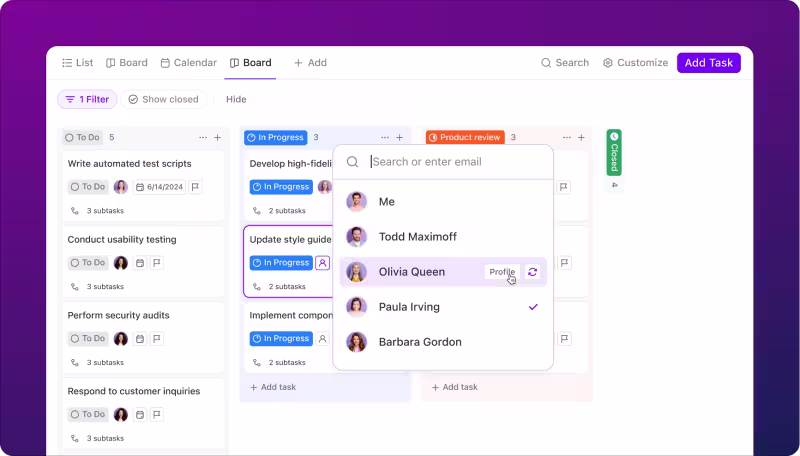This screenshot has width=800, height=456.
Task: Switch to the List view tab
Action: coord(78,63)
